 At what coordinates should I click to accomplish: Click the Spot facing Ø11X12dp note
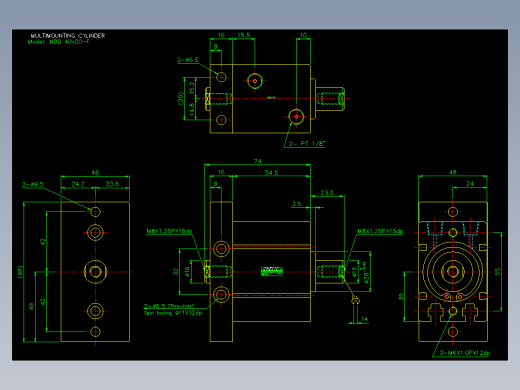point(173,313)
